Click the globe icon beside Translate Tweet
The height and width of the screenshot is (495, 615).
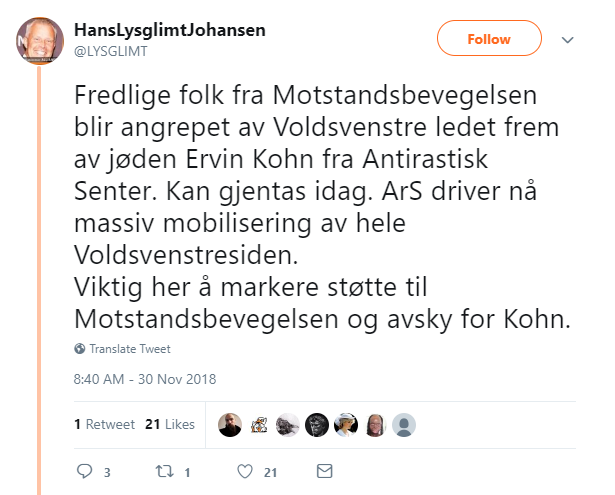click(80, 349)
